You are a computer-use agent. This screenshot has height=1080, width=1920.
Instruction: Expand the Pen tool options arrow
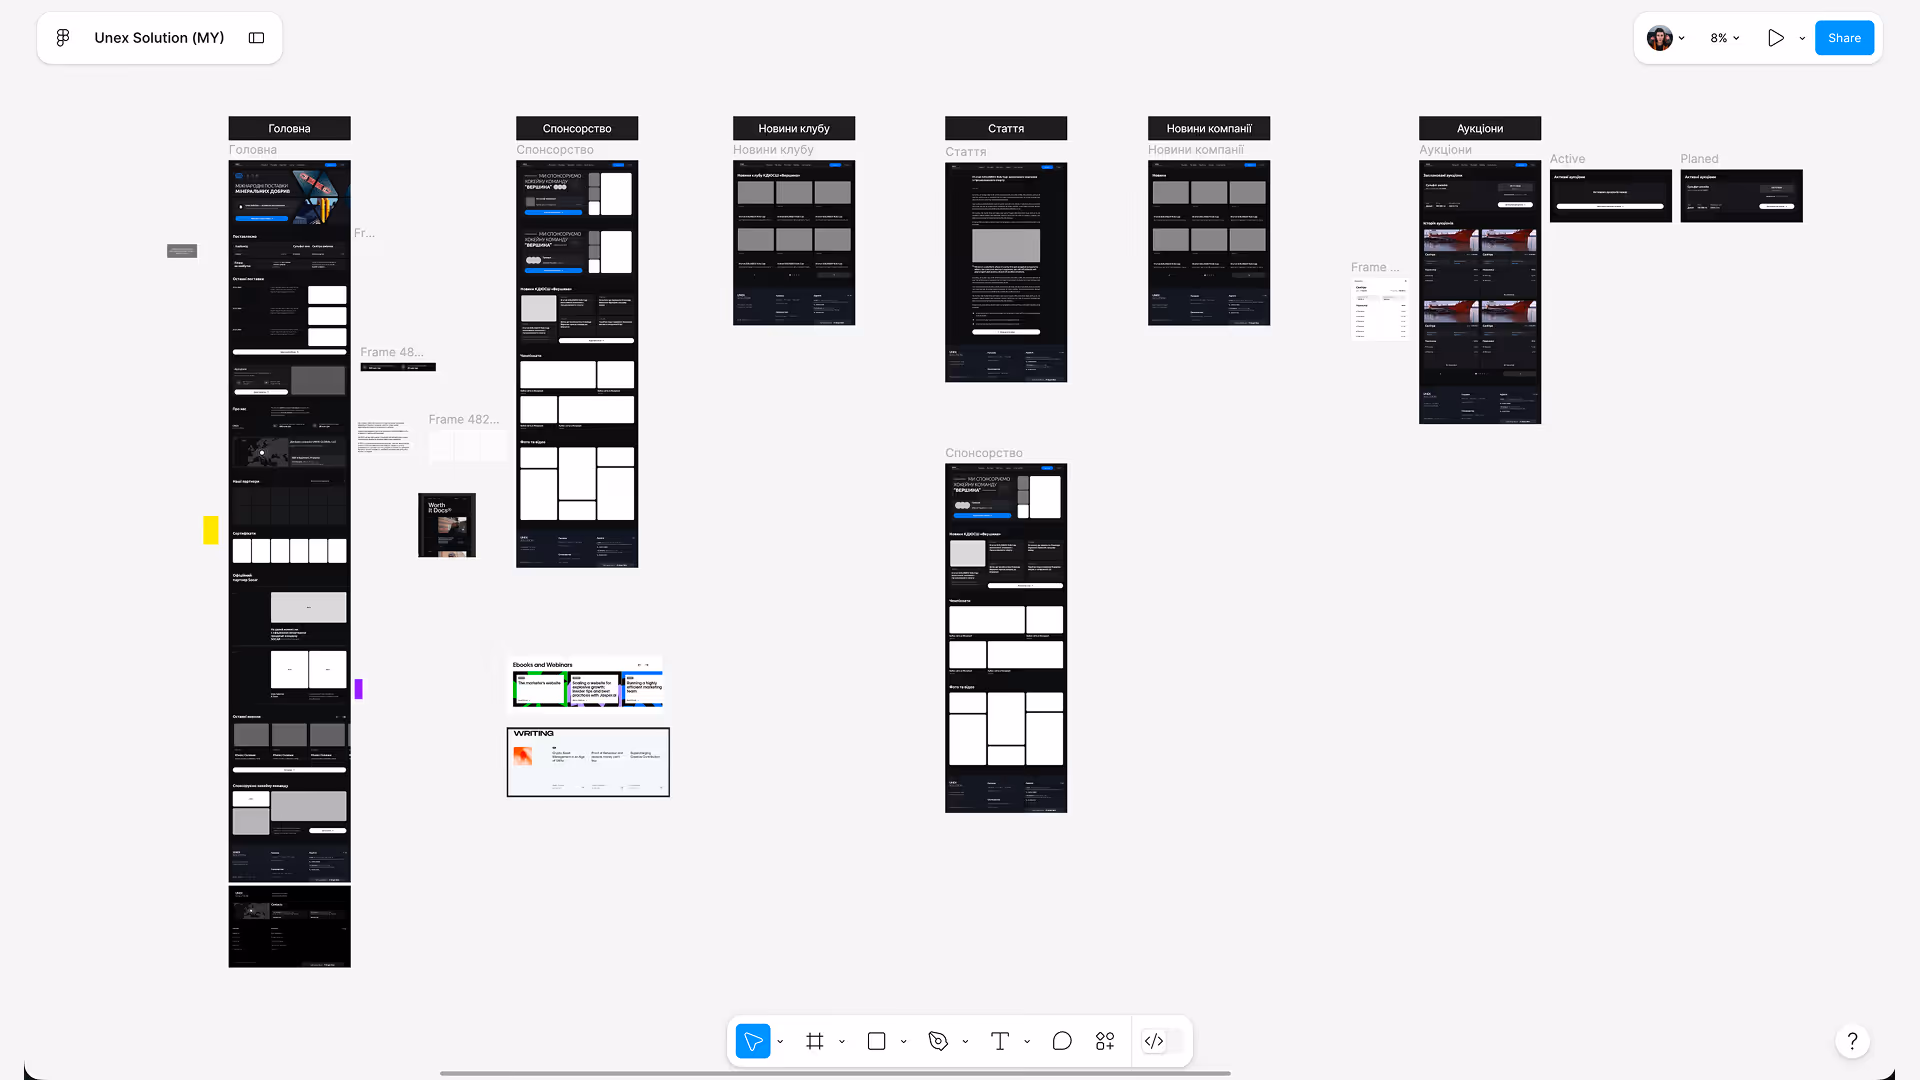point(965,1042)
